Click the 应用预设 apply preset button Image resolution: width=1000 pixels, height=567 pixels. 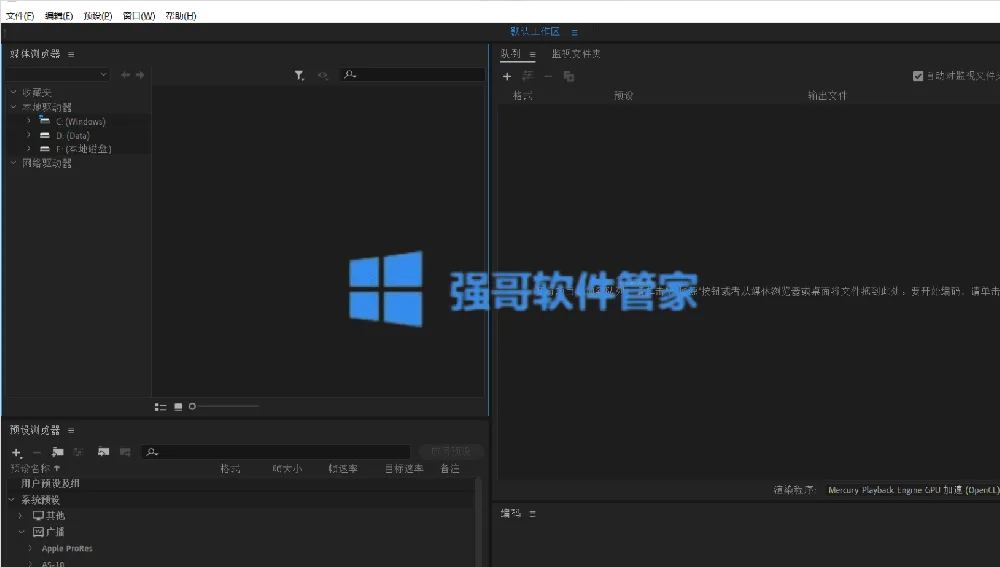pyautogui.click(x=451, y=452)
